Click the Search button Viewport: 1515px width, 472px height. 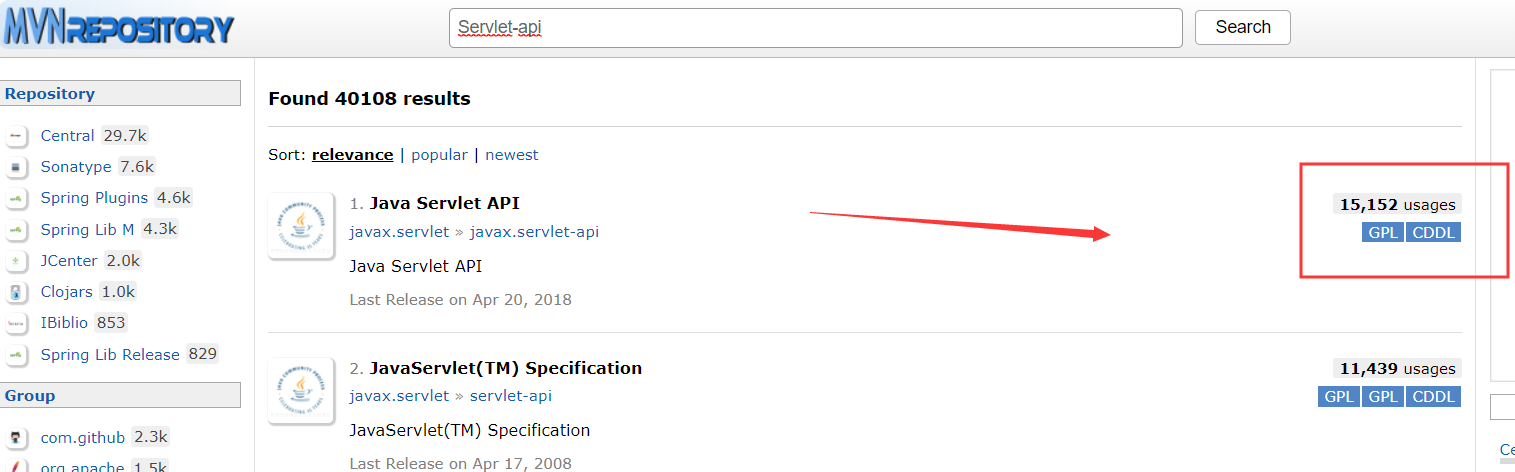pos(1243,27)
